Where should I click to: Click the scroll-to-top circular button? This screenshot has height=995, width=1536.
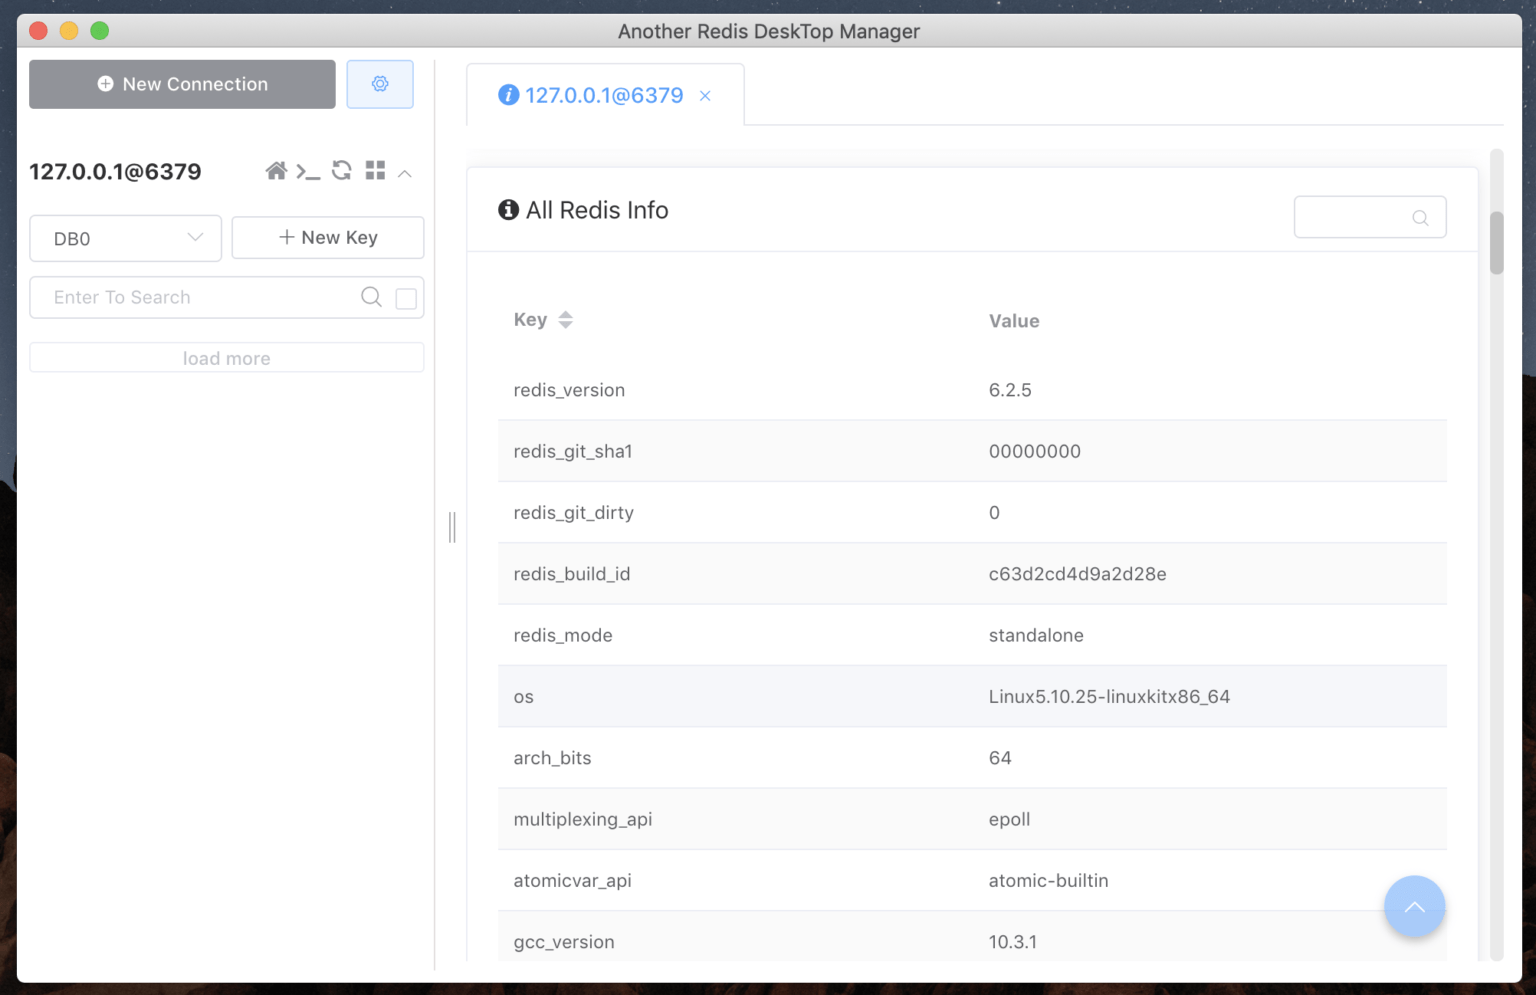pos(1414,906)
